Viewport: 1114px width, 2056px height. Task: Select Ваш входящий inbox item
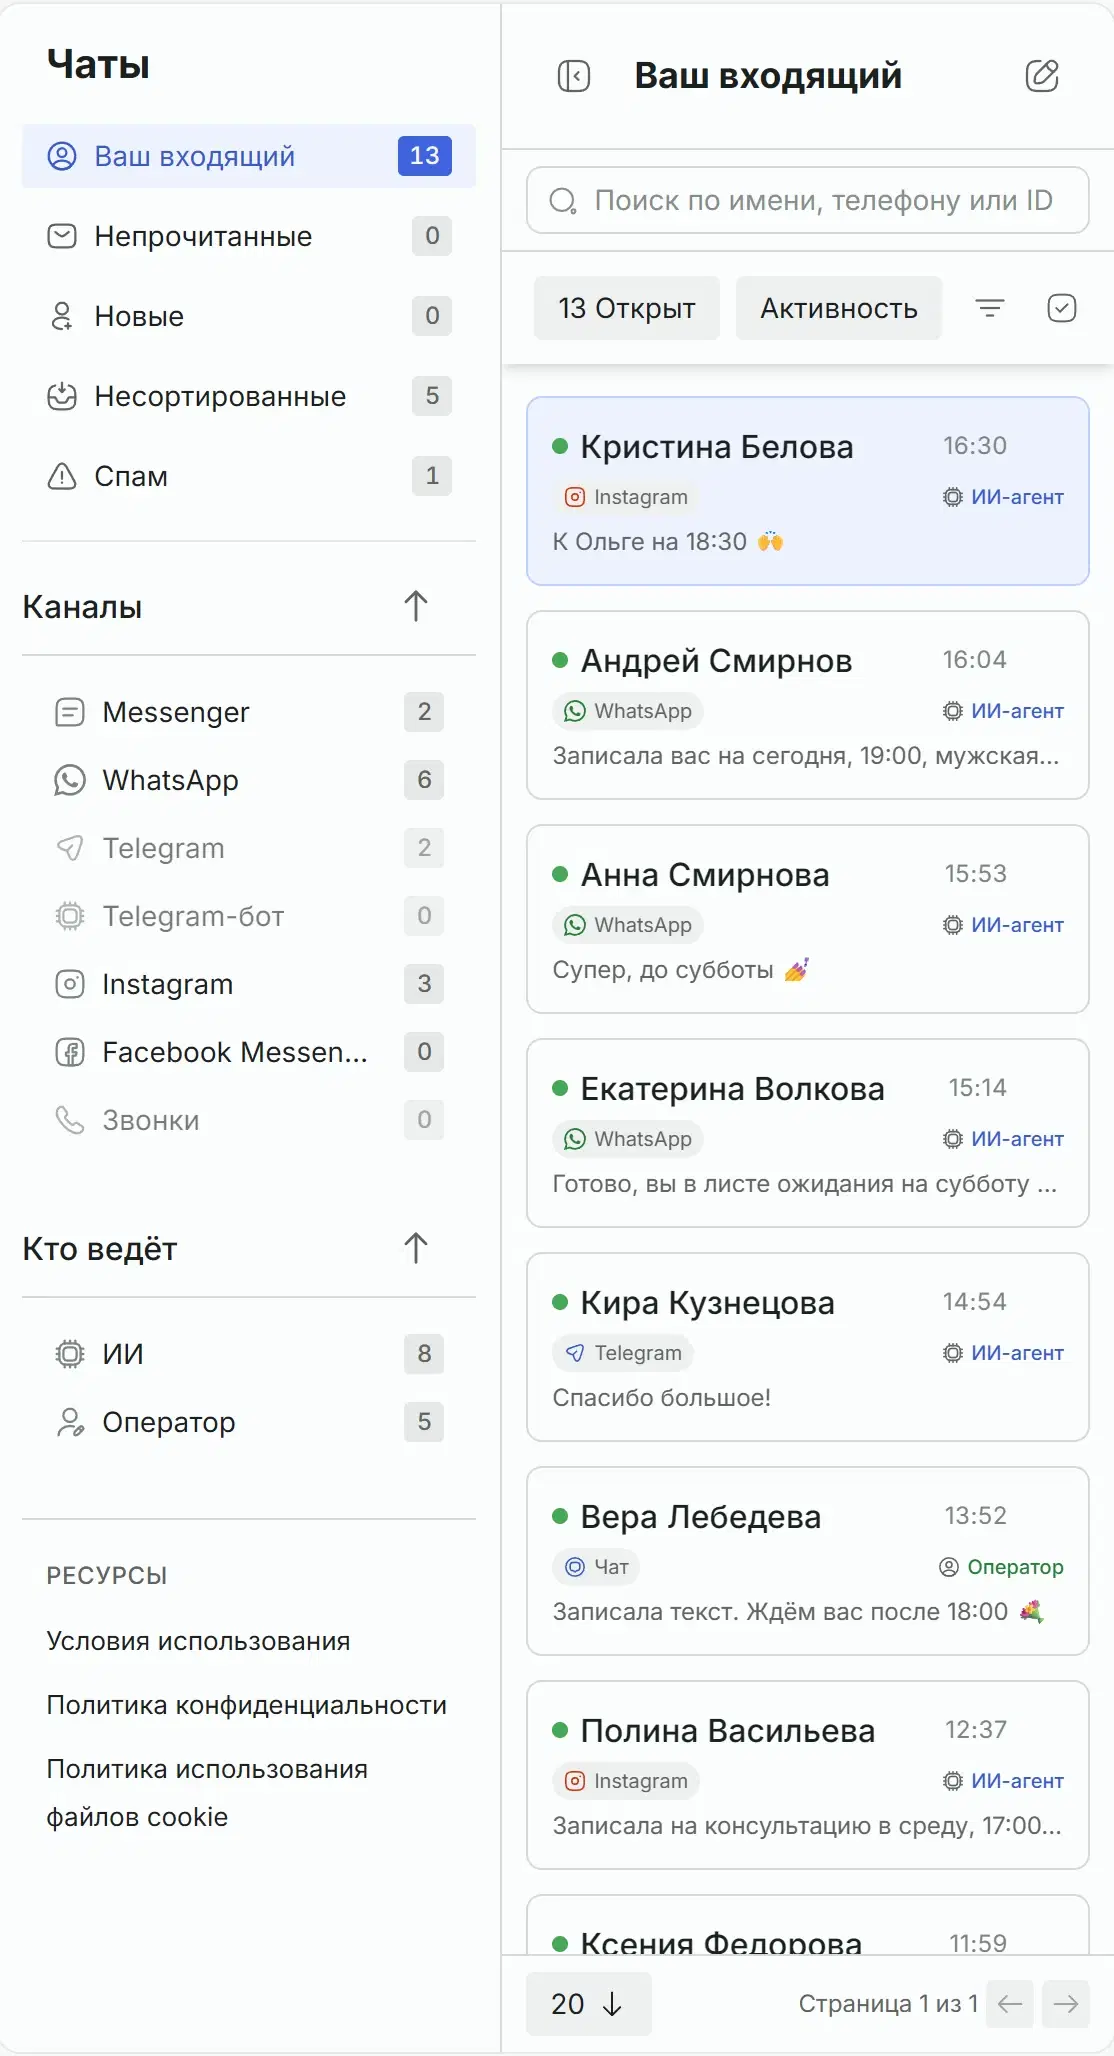point(249,156)
